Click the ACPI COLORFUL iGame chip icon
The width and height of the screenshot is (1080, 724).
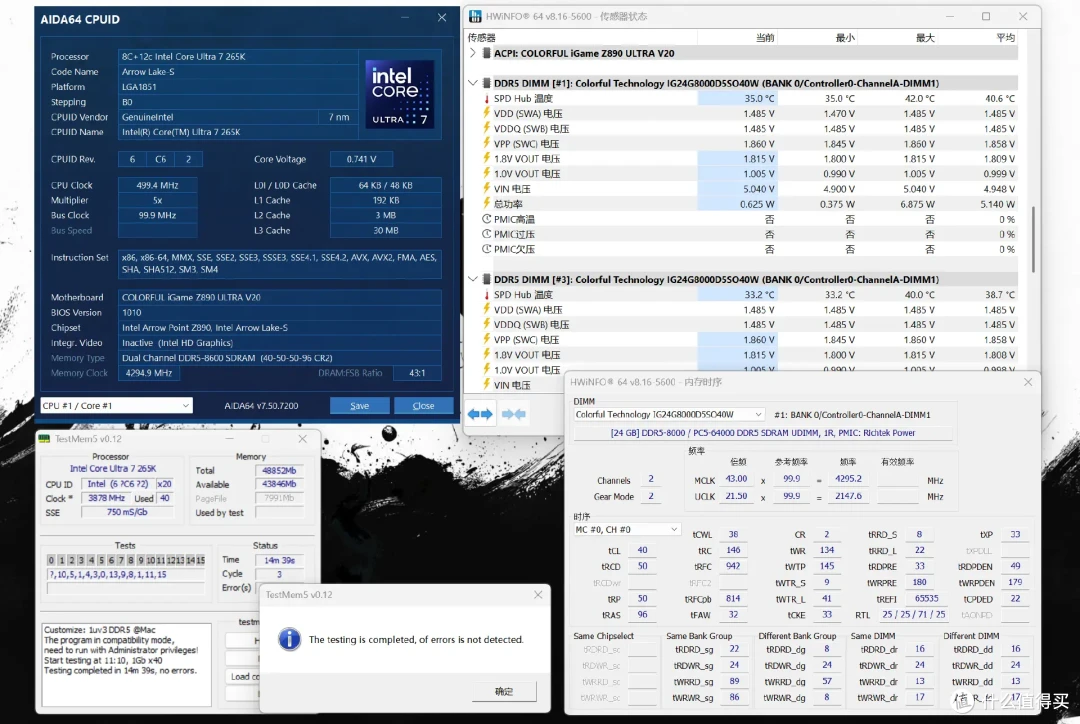click(486, 53)
